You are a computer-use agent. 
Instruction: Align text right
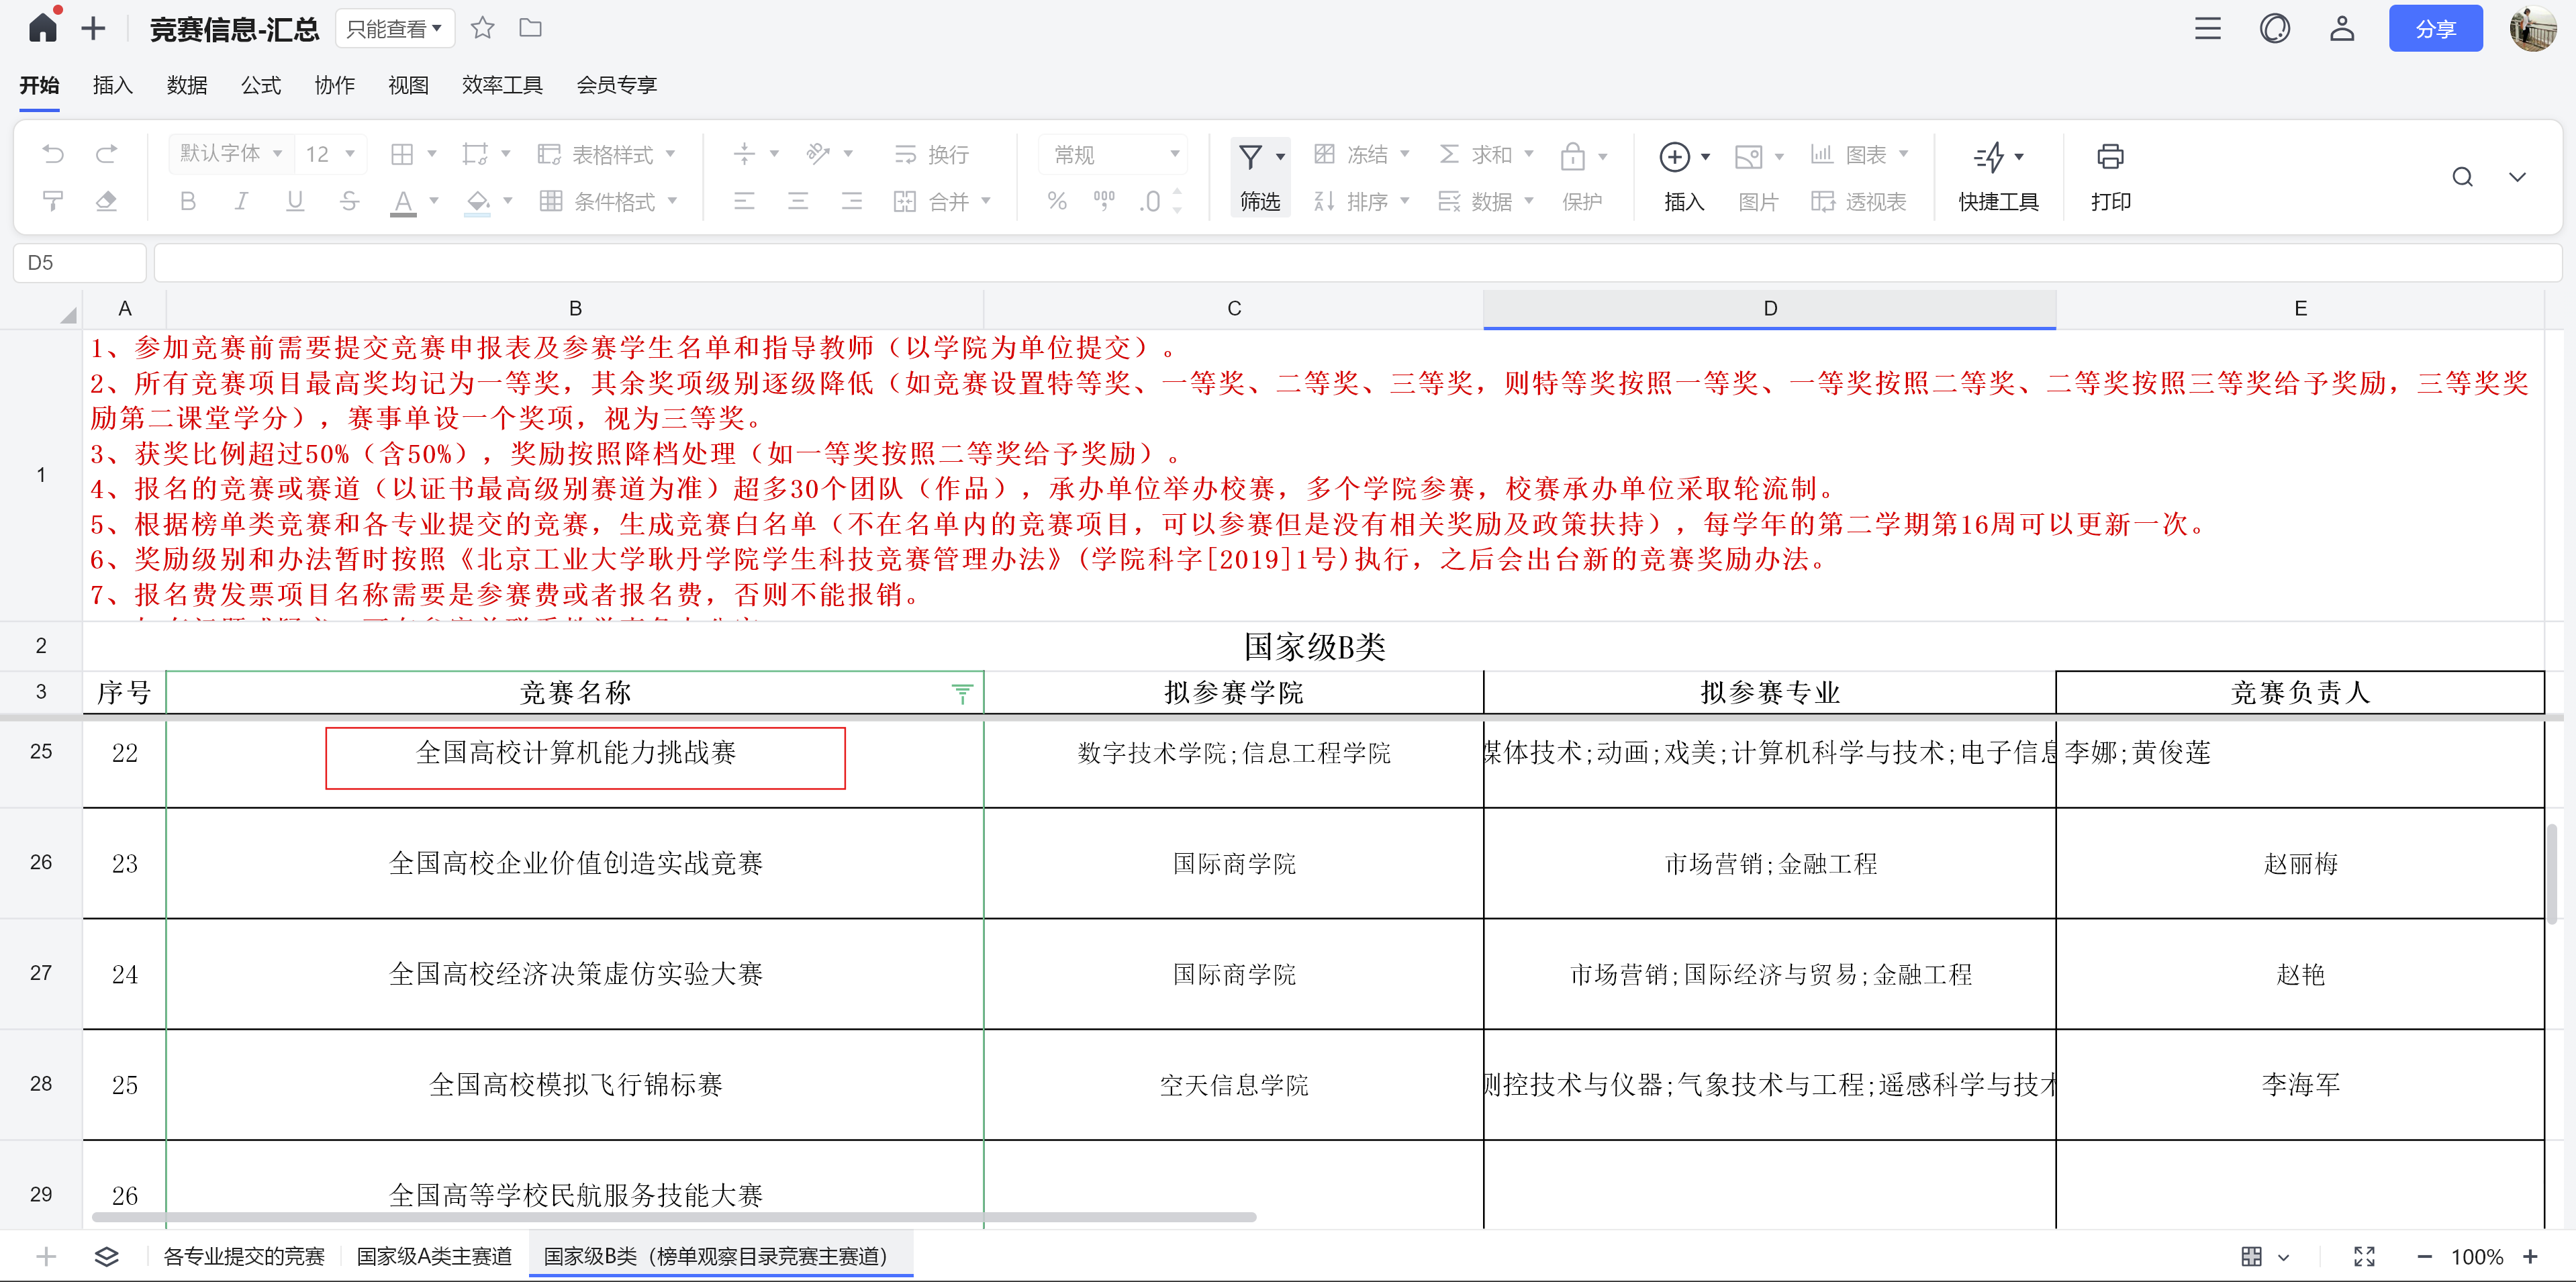pyautogui.click(x=851, y=201)
